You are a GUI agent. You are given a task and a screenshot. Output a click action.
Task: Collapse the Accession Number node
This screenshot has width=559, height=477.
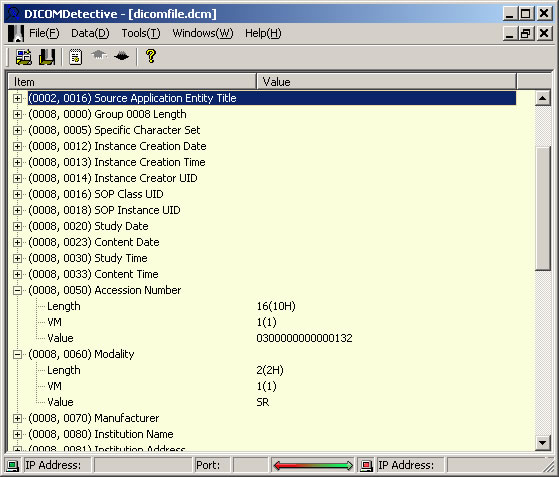[17, 291]
